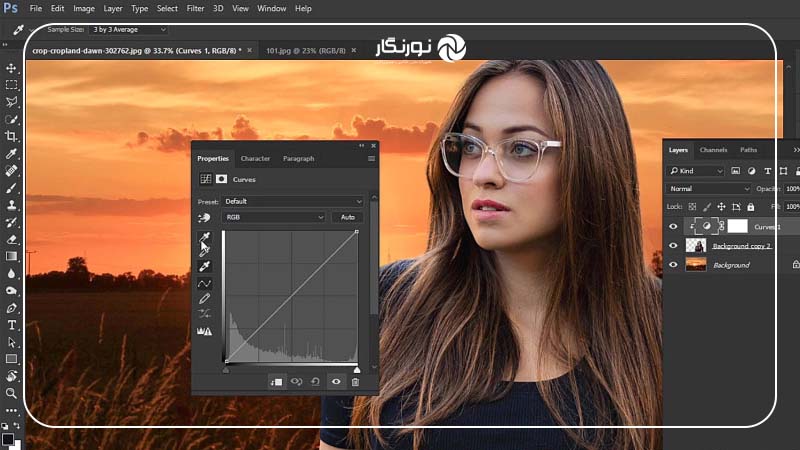
Task: Open the Normal blend mode dropdown
Action: 708,189
